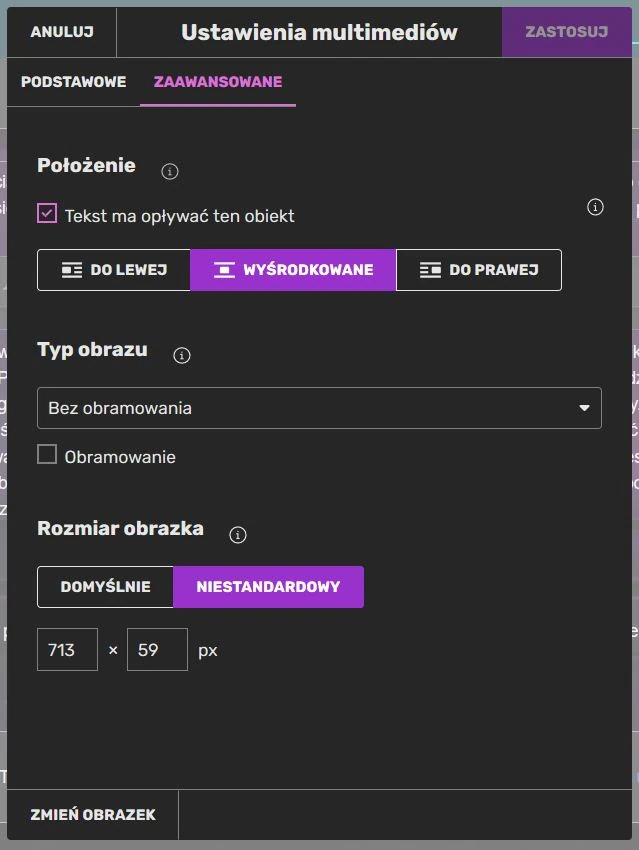The height and width of the screenshot is (850, 639).
Task: Click the info icon beside text wrap option
Action: [x=595, y=207]
